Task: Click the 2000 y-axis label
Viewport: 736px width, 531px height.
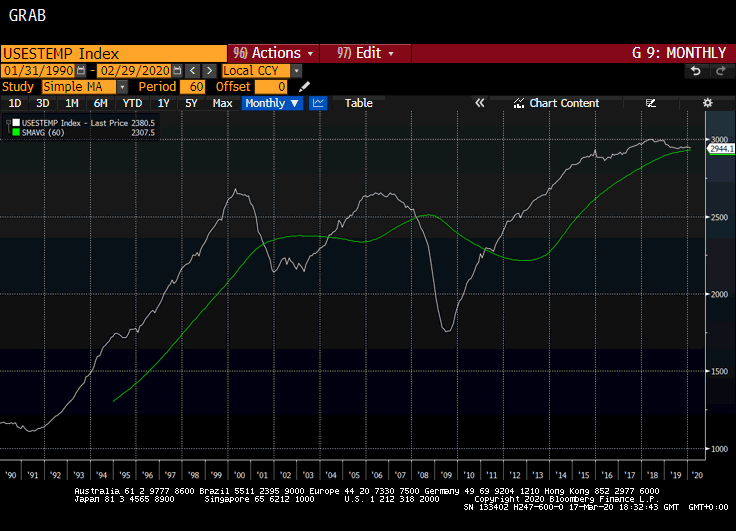Action: [720, 294]
